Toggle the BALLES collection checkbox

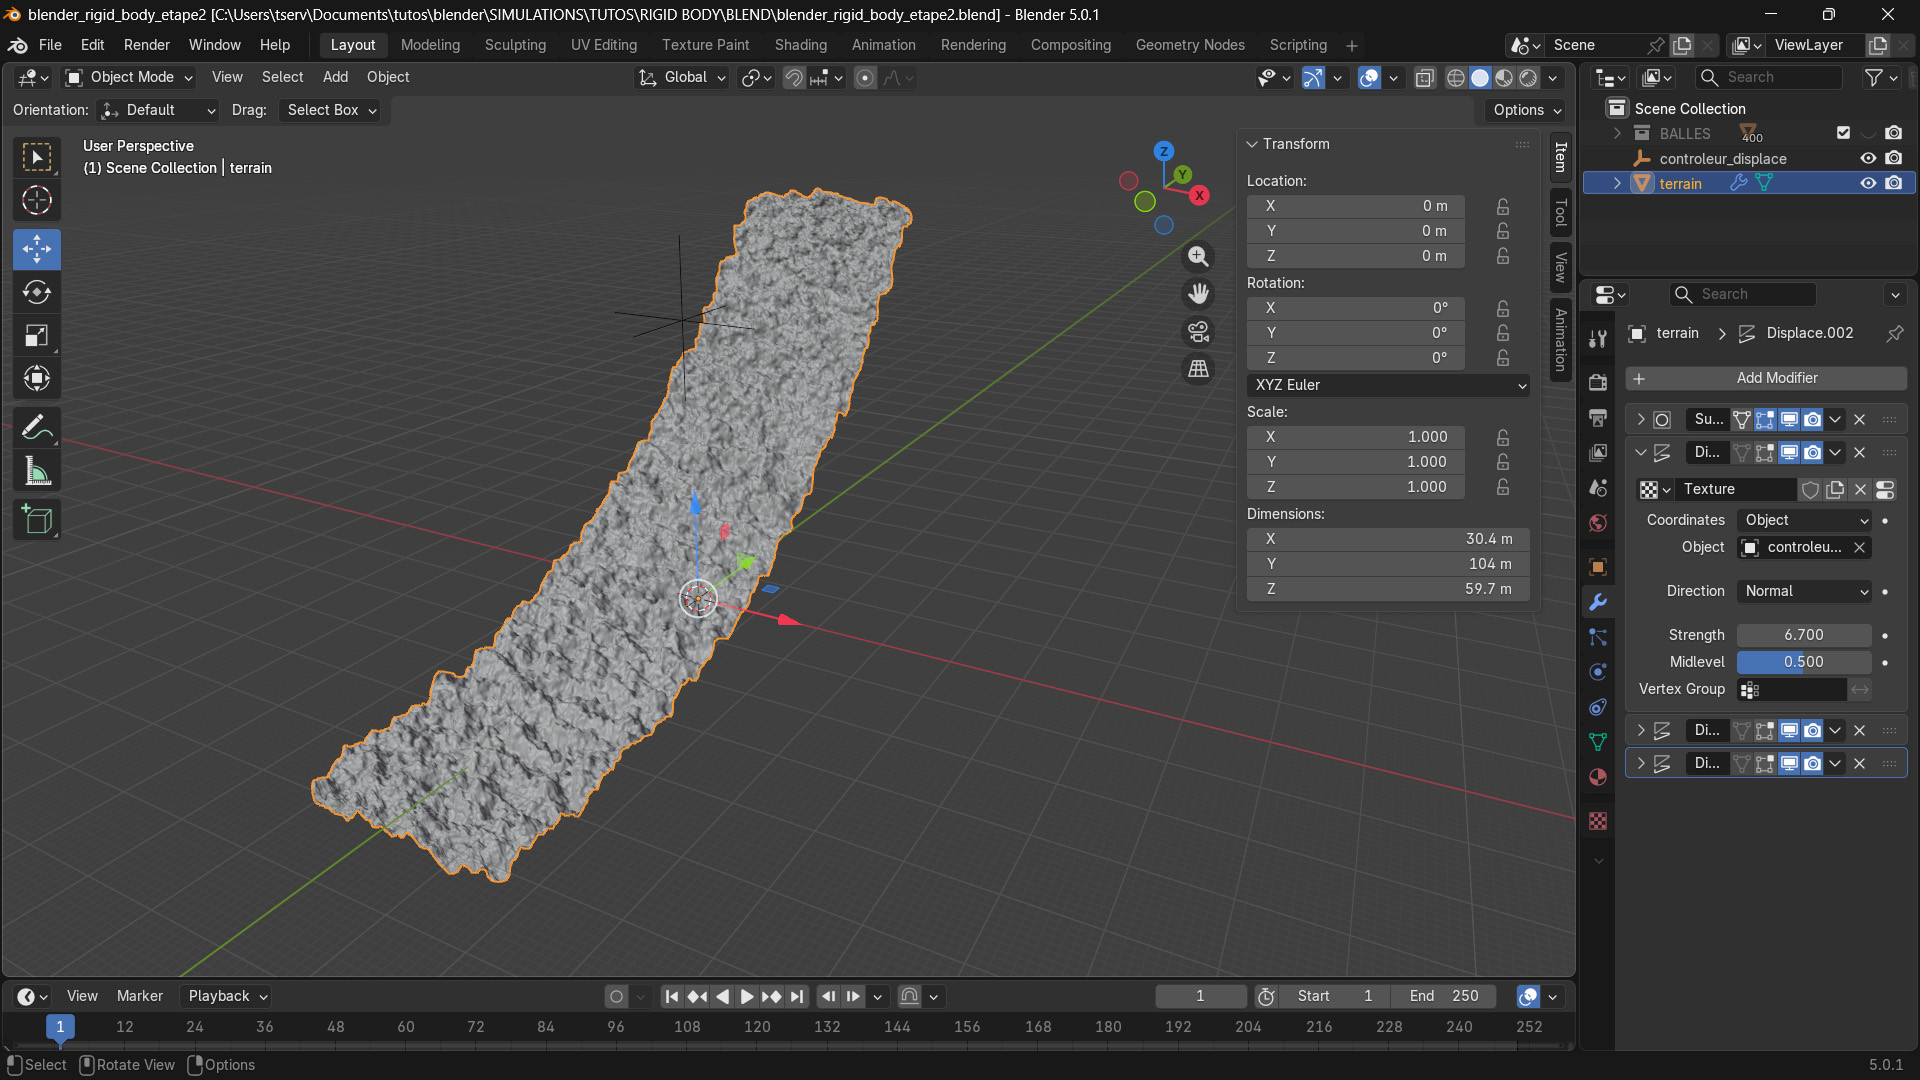pos(1843,133)
